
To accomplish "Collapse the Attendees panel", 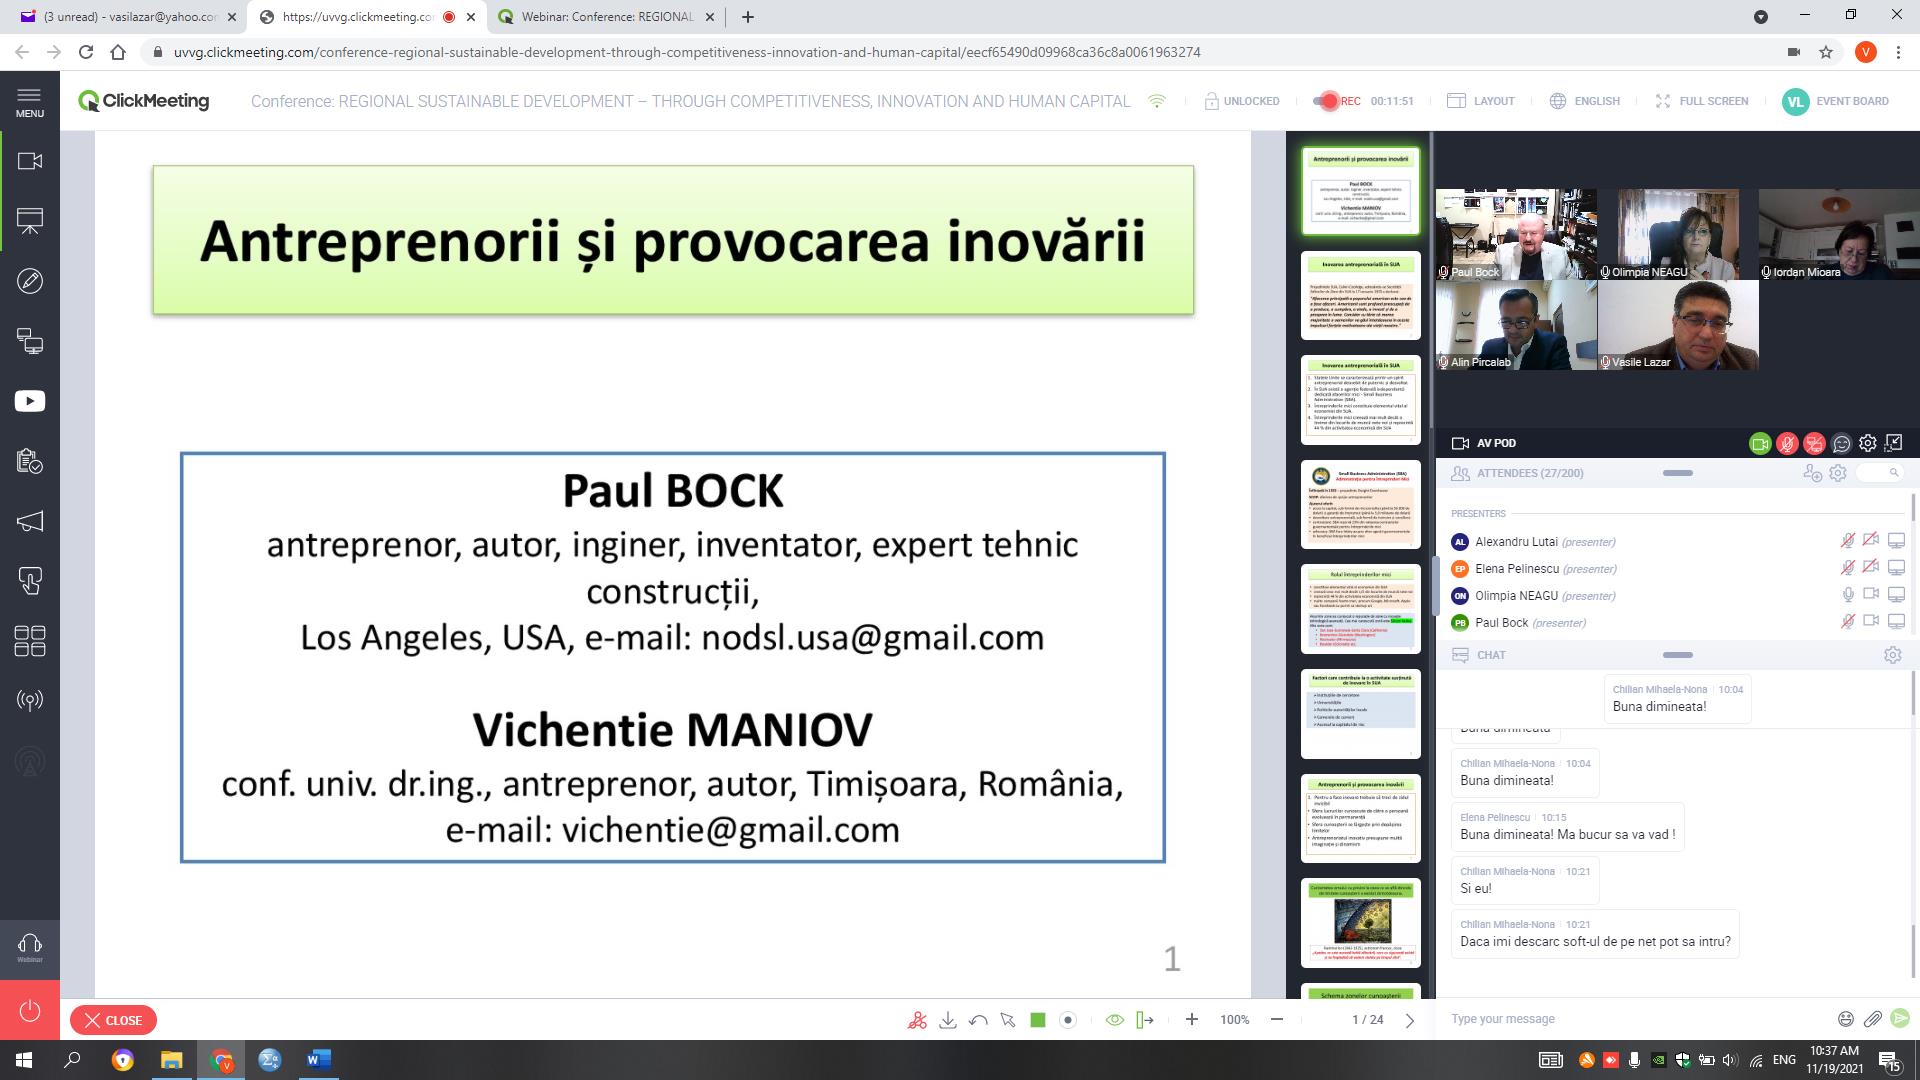I will coord(1678,473).
